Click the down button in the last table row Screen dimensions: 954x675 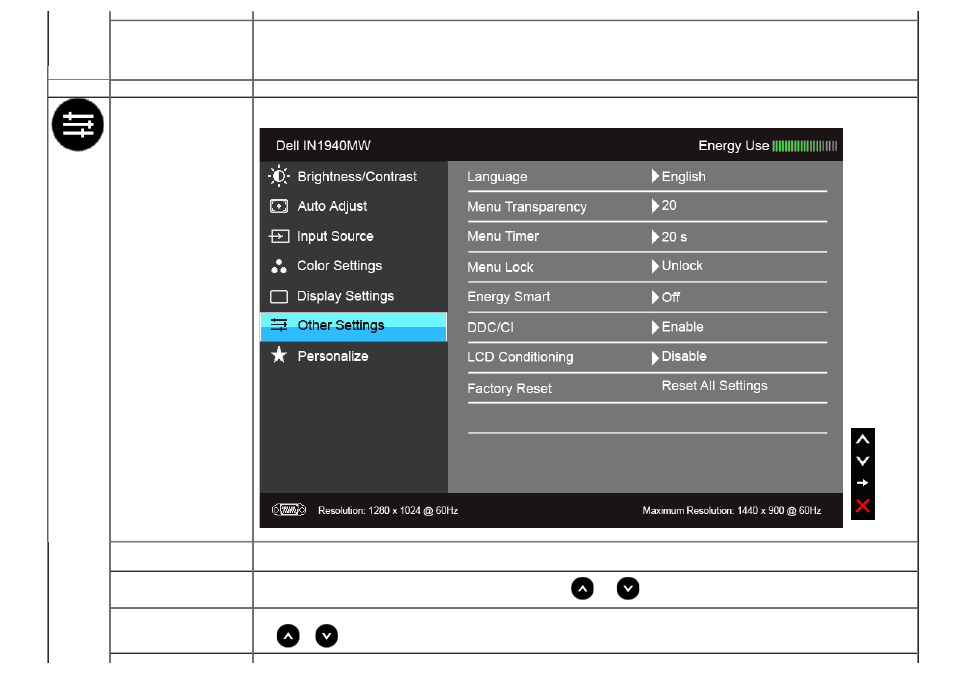(x=327, y=636)
